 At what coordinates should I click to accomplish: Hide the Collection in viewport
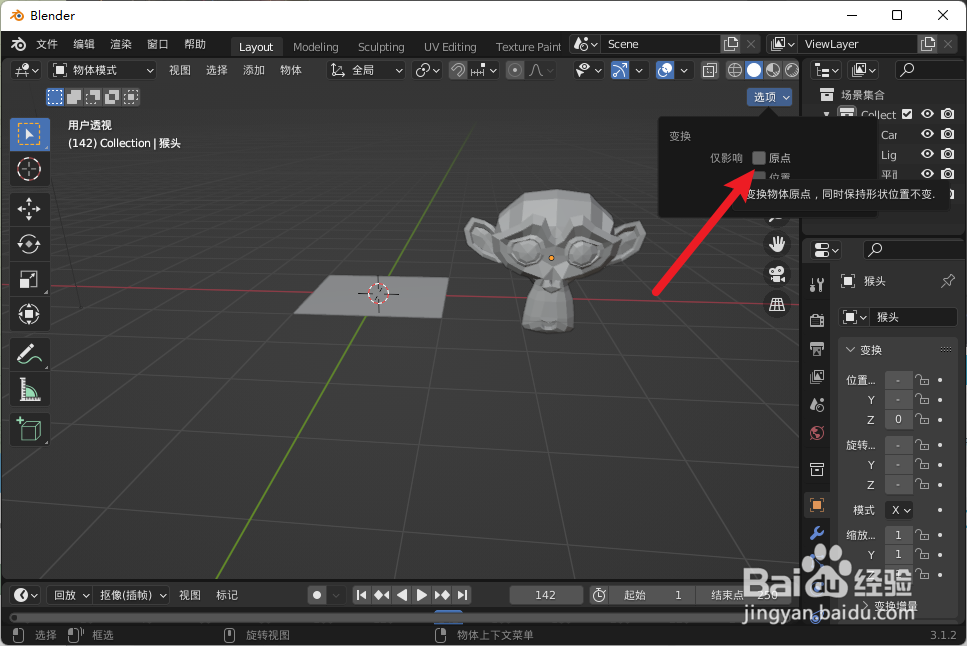click(928, 114)
